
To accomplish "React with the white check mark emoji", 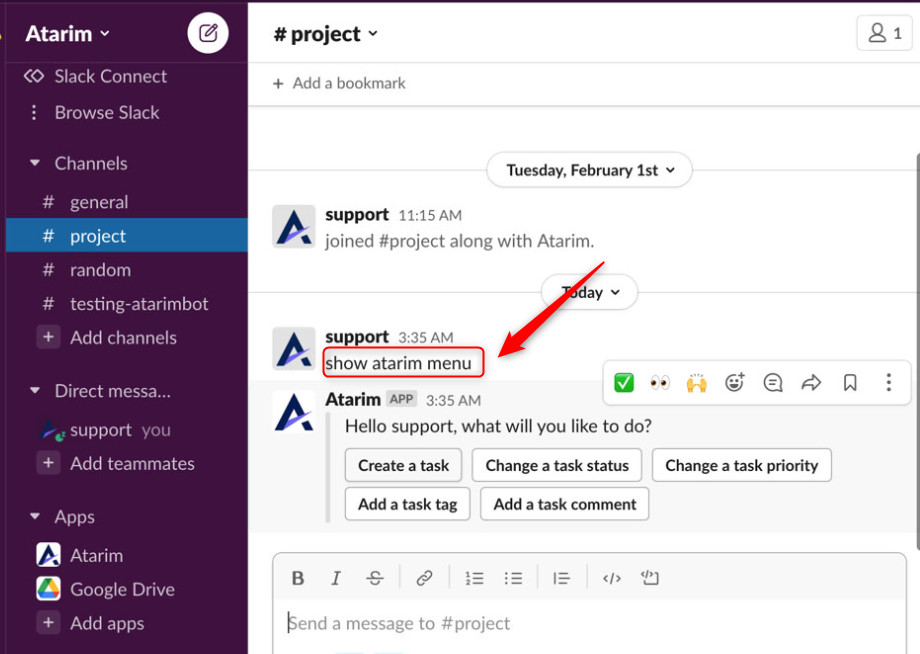I will [624, 382].
